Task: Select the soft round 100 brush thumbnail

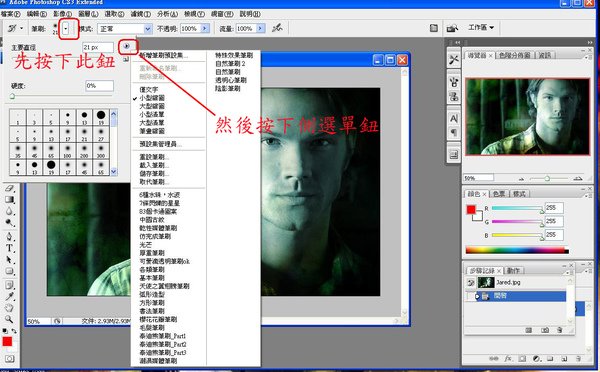Action: [67, 150]
